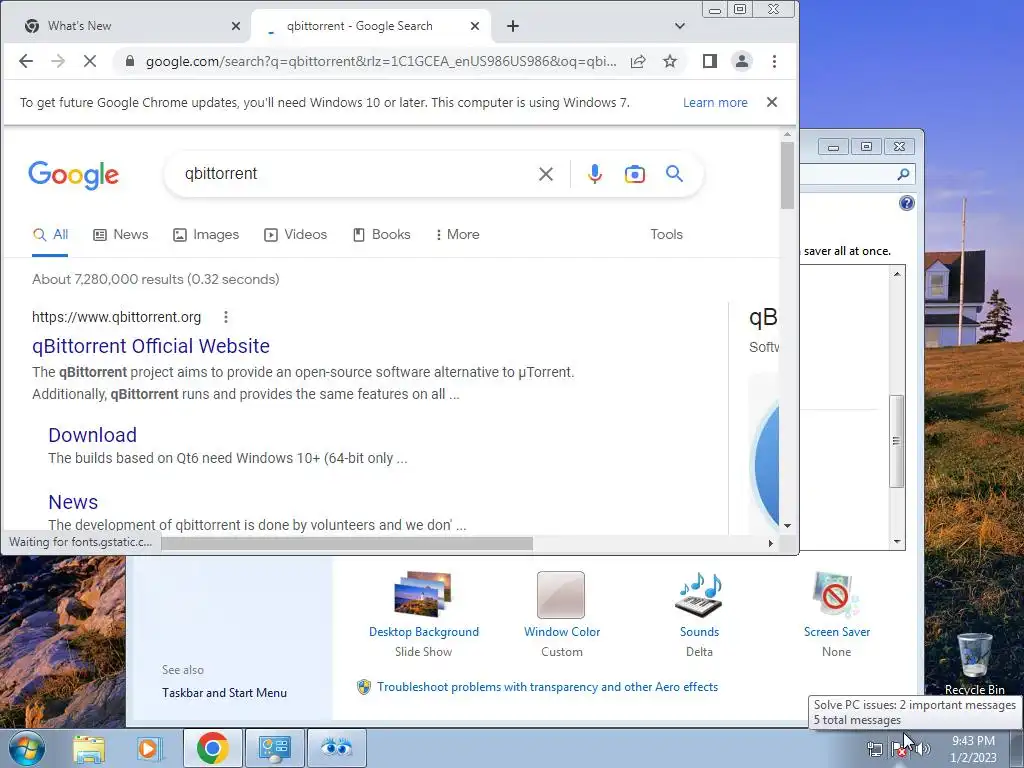
Task: Open Help in Personalization window
Action: coord(907,203)
